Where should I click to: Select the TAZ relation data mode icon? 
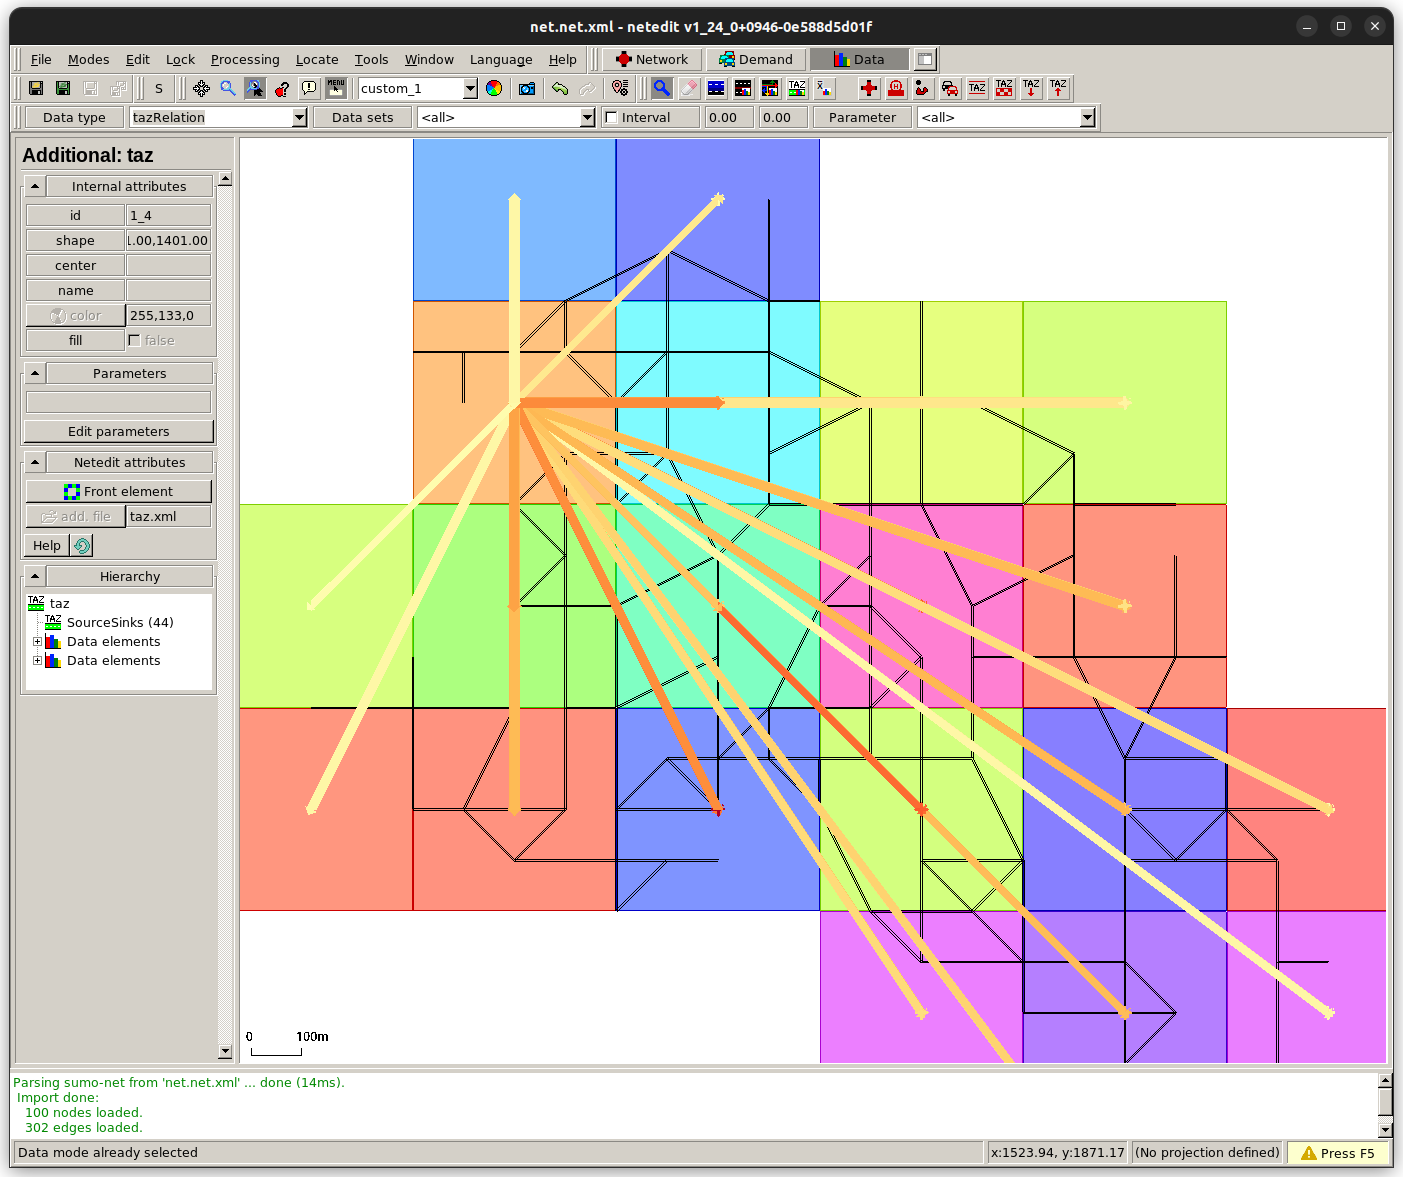(x=796, y=88)
